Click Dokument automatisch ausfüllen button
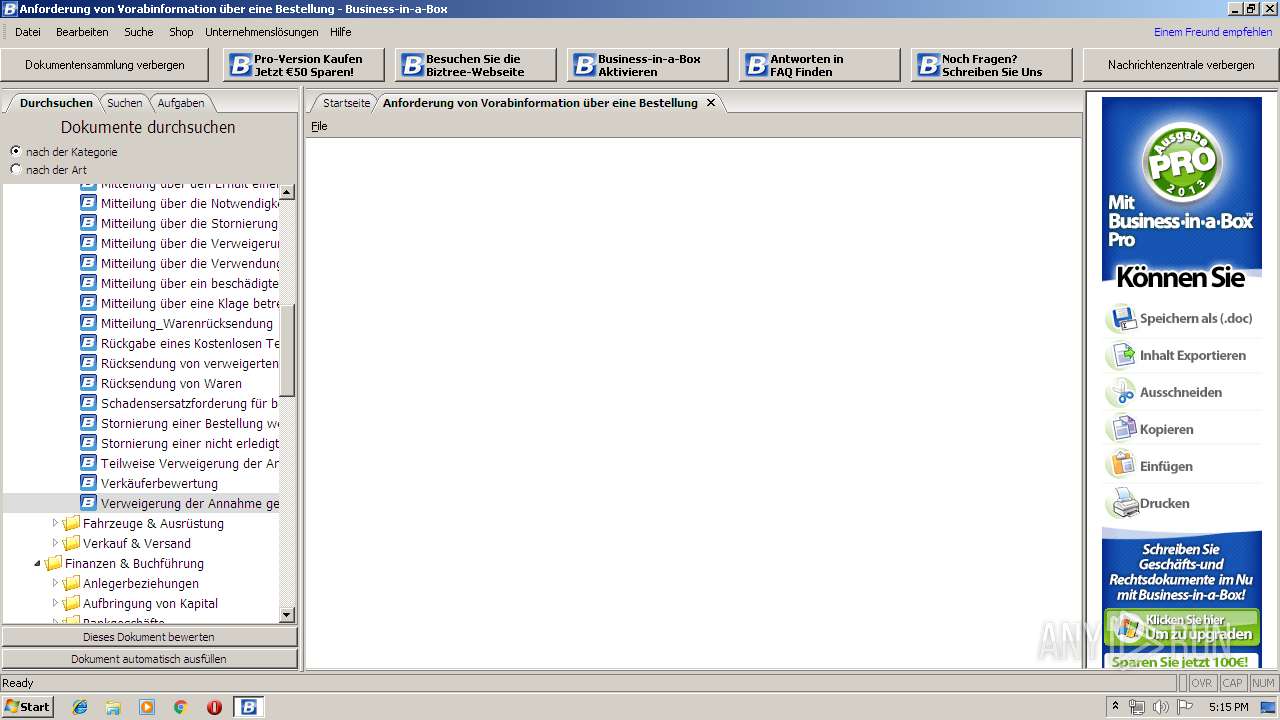 tap(149, 659)
